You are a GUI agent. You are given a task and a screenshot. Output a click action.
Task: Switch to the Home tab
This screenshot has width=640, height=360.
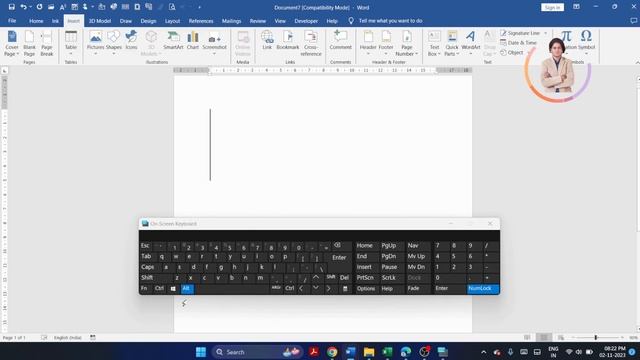tap(36, 21)
